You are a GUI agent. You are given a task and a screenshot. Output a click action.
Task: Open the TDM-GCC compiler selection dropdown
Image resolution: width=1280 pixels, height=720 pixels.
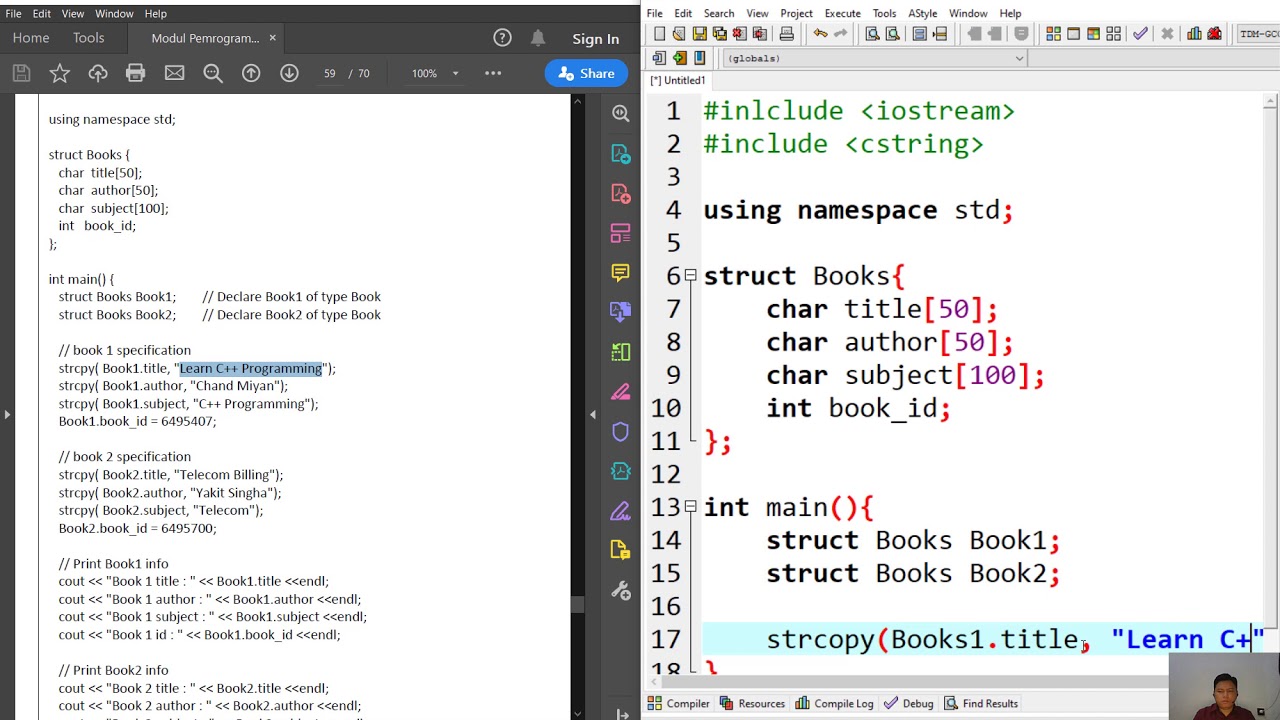click(1259, 34)
